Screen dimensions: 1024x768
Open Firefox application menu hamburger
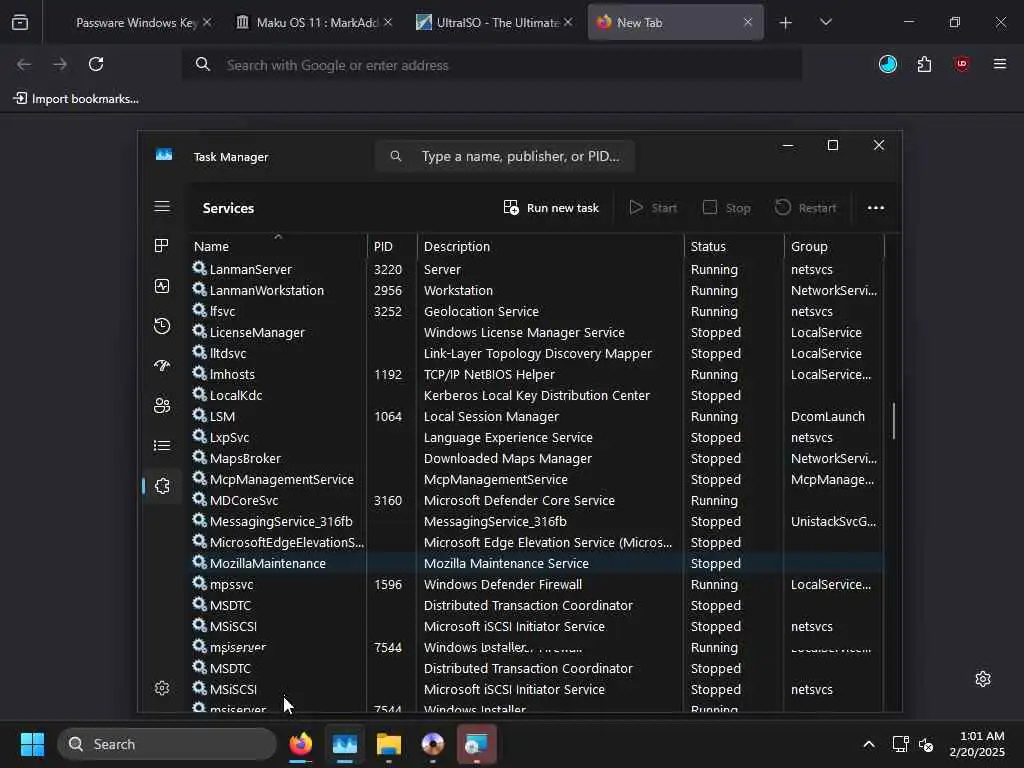tap(999, 64)
